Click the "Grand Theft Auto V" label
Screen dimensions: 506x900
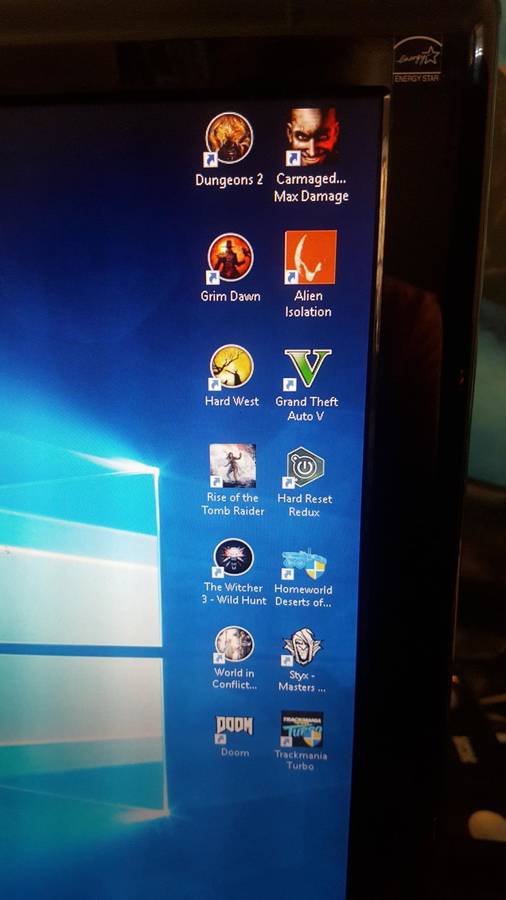pos(306,409)
